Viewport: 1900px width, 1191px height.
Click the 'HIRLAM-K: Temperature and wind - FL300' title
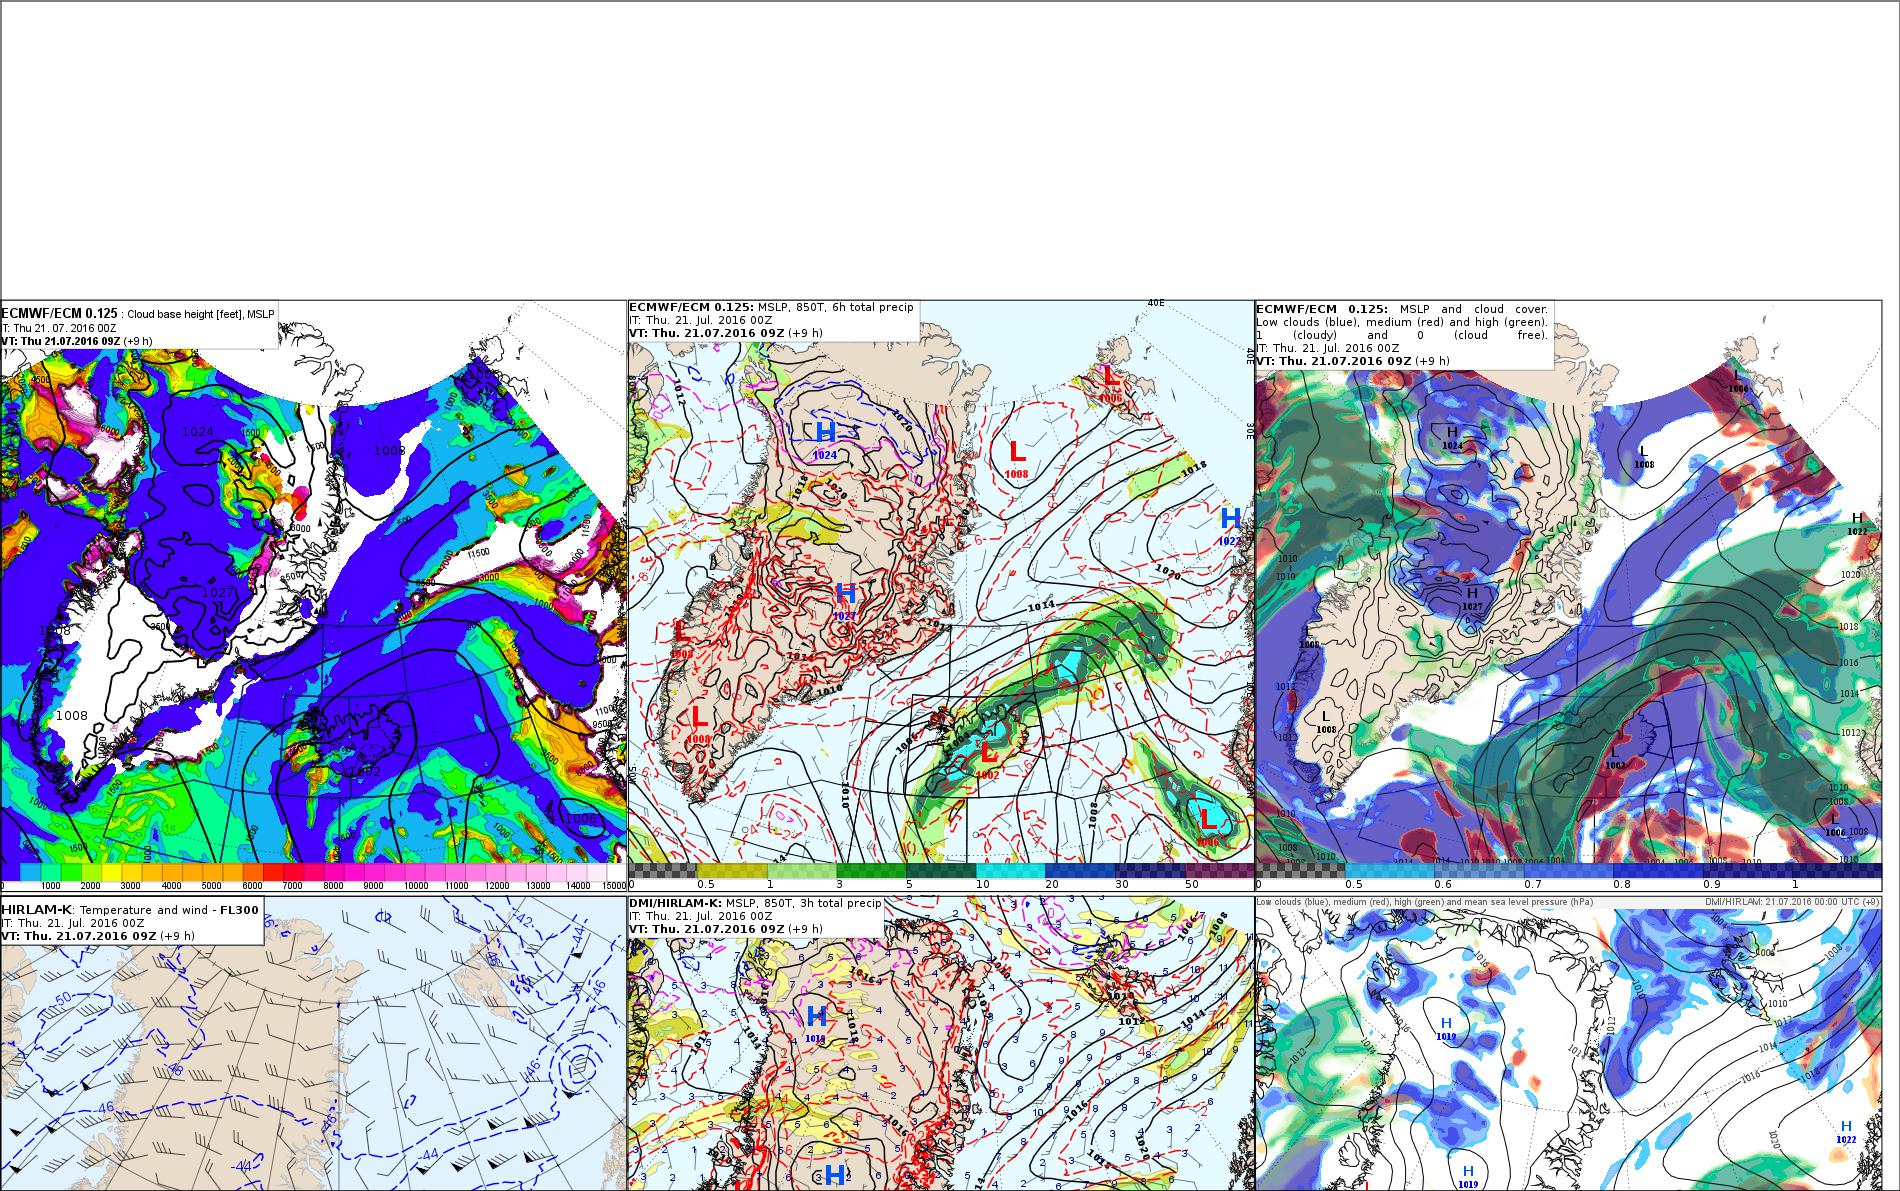click(x=130, y=910)
